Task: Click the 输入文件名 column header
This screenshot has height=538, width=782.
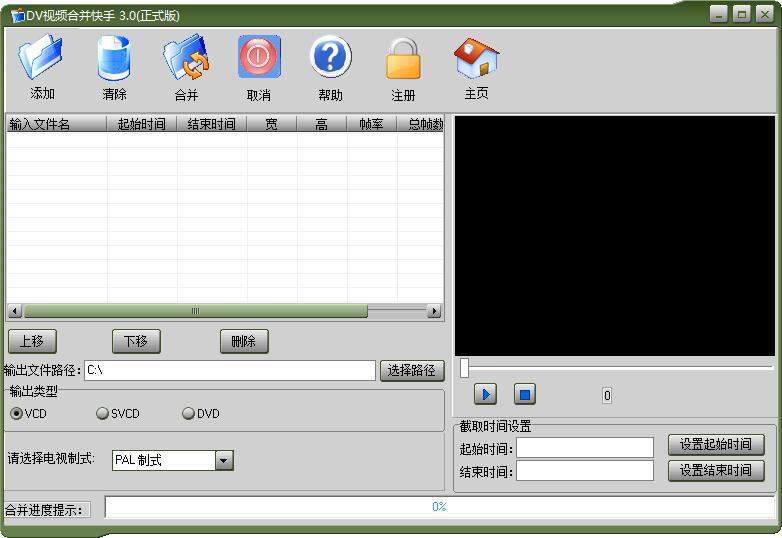Action: pos(56,124)
